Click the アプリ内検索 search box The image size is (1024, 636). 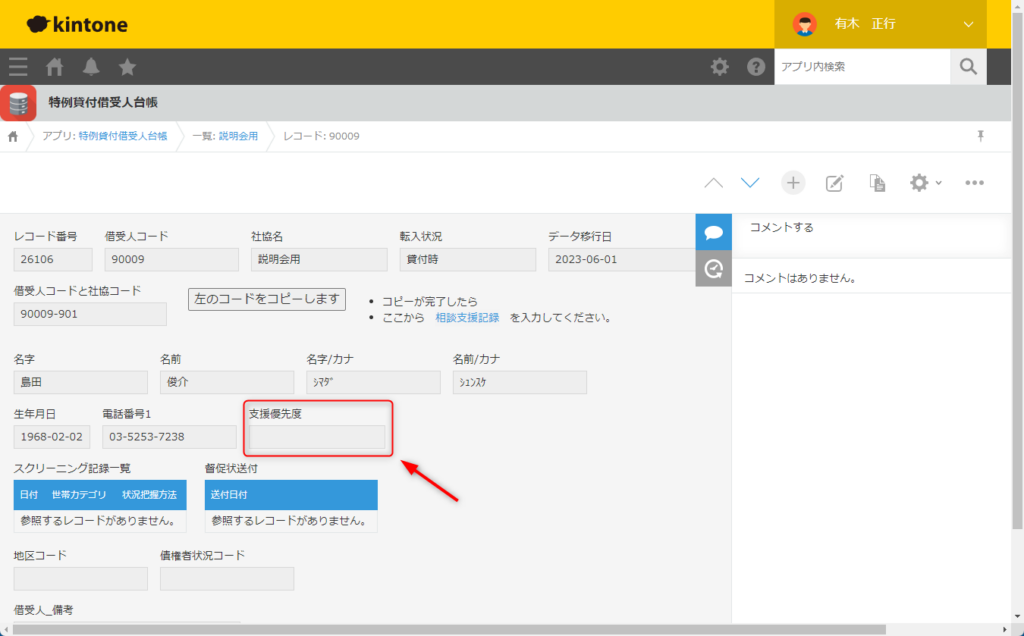[862, 67]
